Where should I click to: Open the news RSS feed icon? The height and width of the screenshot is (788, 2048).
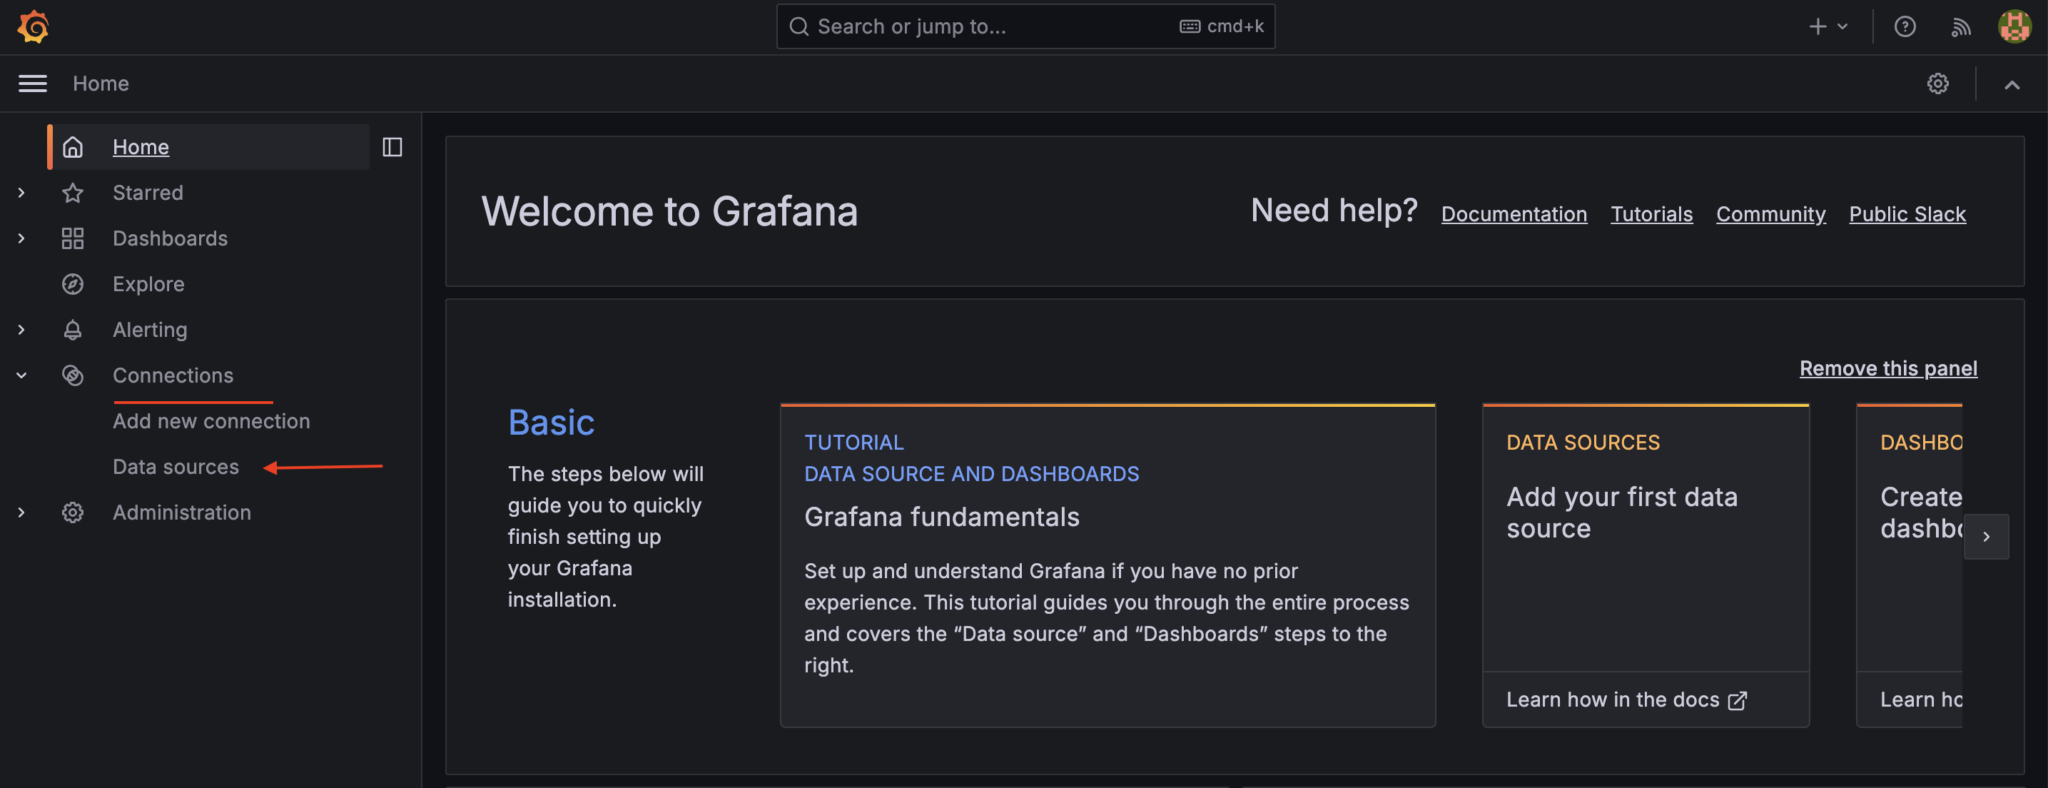pyautogui.click(x=1961, y=27)
